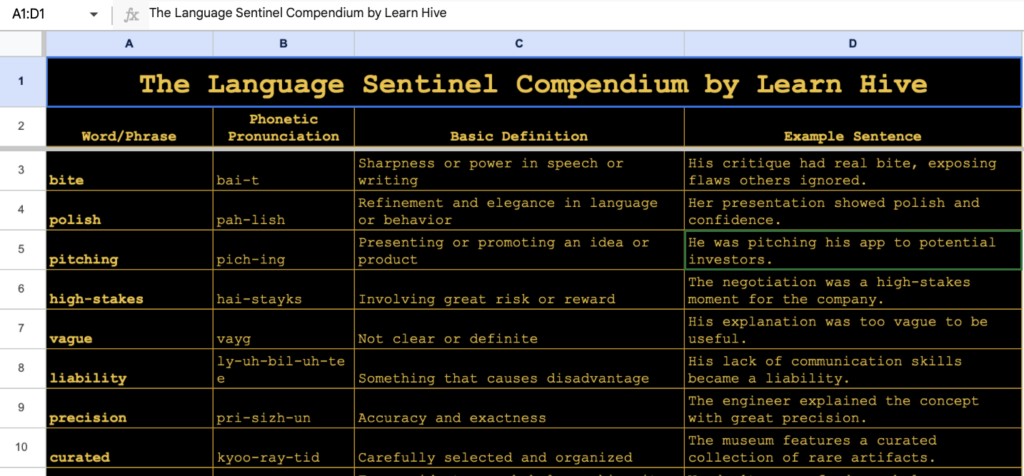
Task: Select cell The negotiation was a high-stakes moment
Action: pyautogui.click(x=853, y=289)
